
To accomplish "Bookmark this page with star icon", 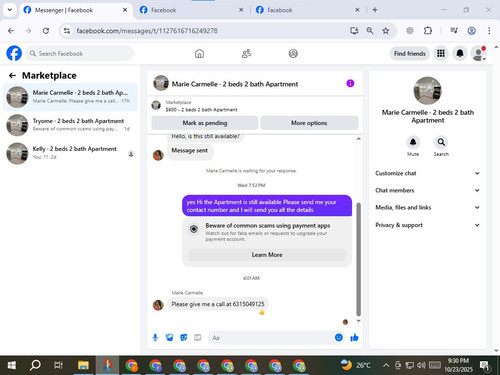I will (x=386, y=31).
